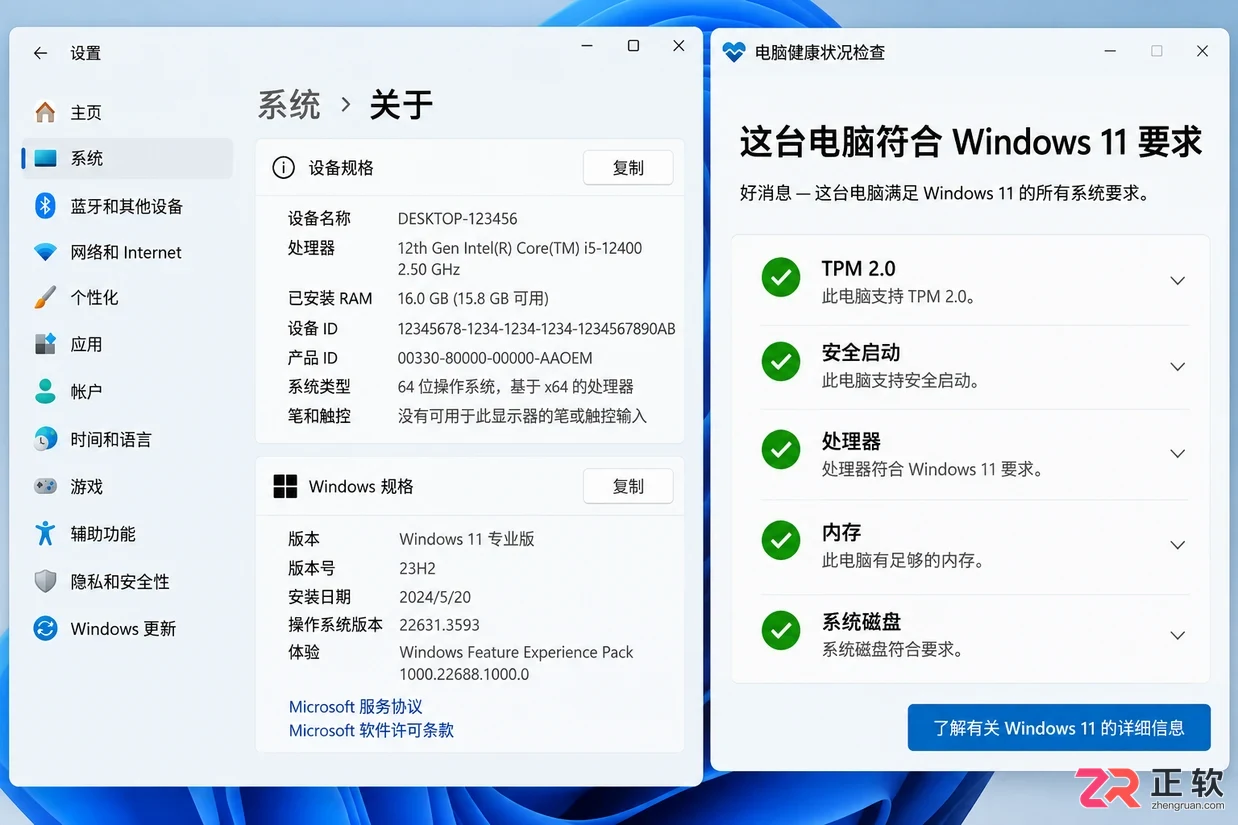The height and width of the screenshot is (825, 1238).
Task: Click OS build value 22631.3593
Action: 439,625
